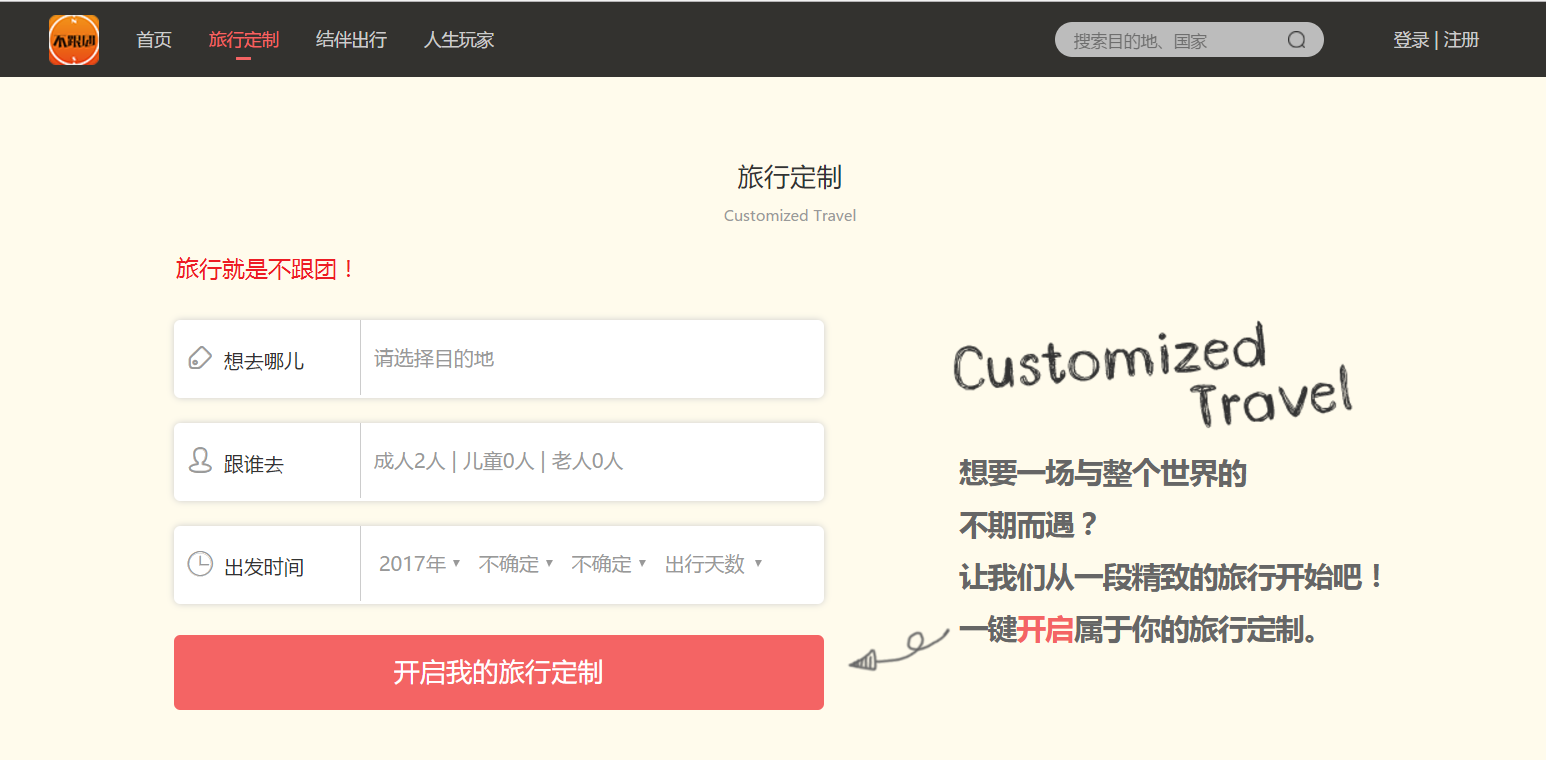Open the second 不确定 day dropdown
1546x760 pixels.
point(608,564)
